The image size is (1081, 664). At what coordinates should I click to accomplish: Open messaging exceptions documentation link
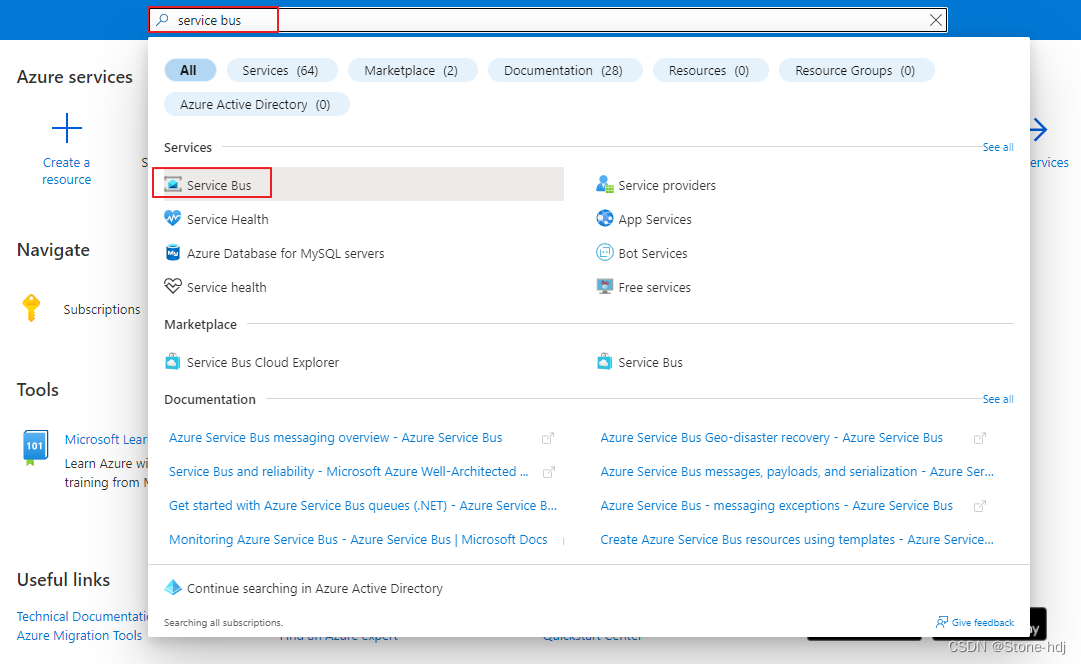click(x=776, y=505)
